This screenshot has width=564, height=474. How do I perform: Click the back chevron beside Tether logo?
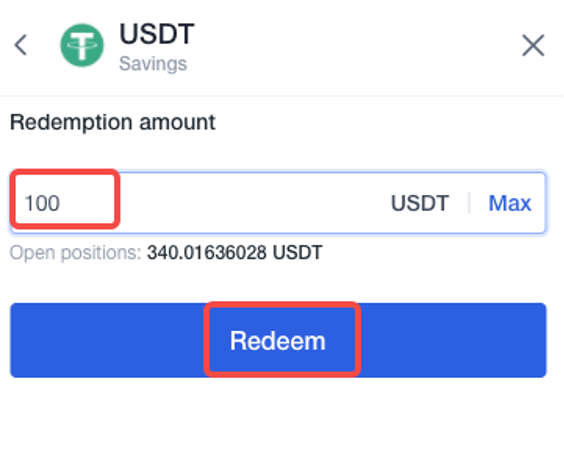tap(21, 45)
